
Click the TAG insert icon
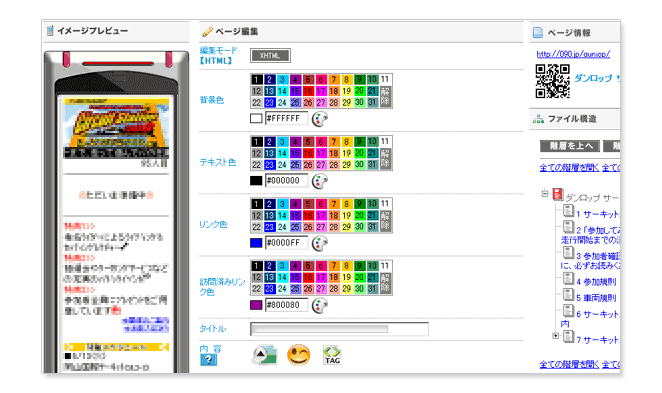point(332,355)
